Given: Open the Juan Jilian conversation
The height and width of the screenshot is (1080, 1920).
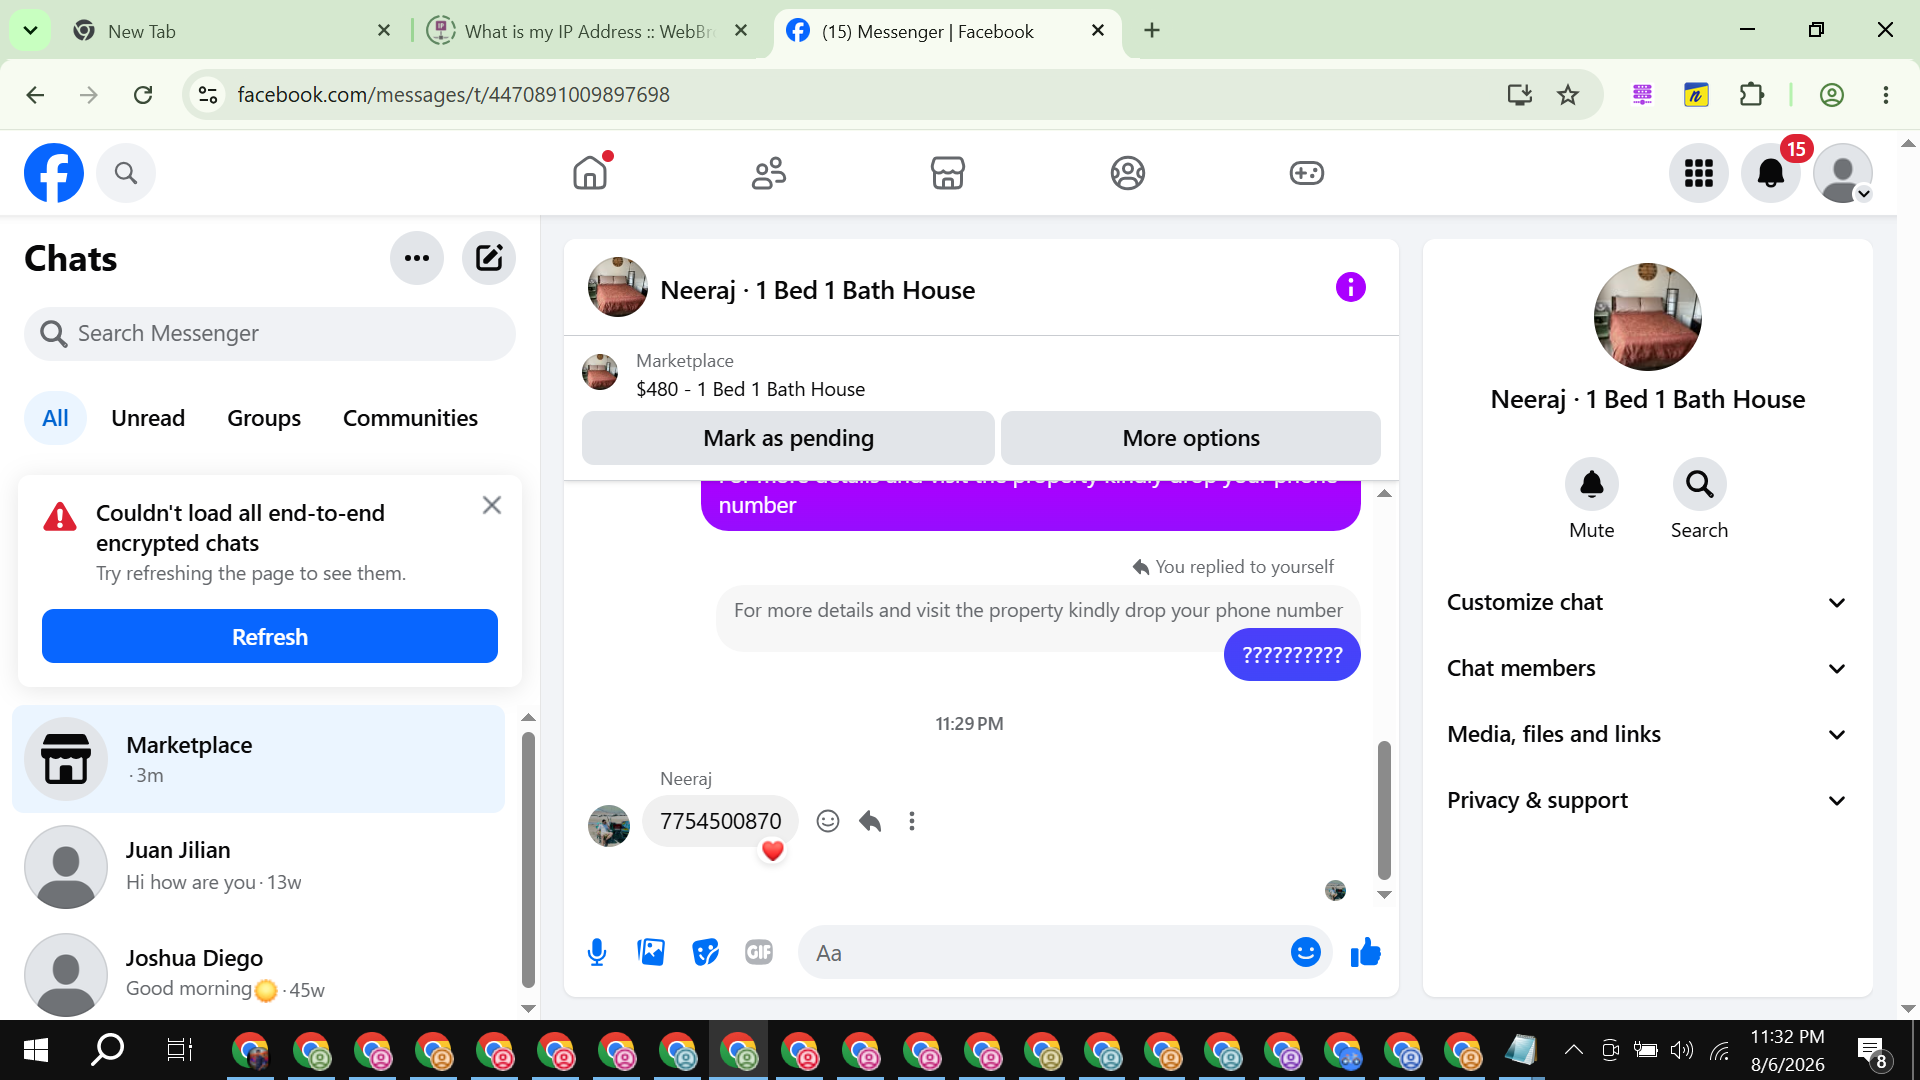Looking at the screenshot, I should coord(259,866).
